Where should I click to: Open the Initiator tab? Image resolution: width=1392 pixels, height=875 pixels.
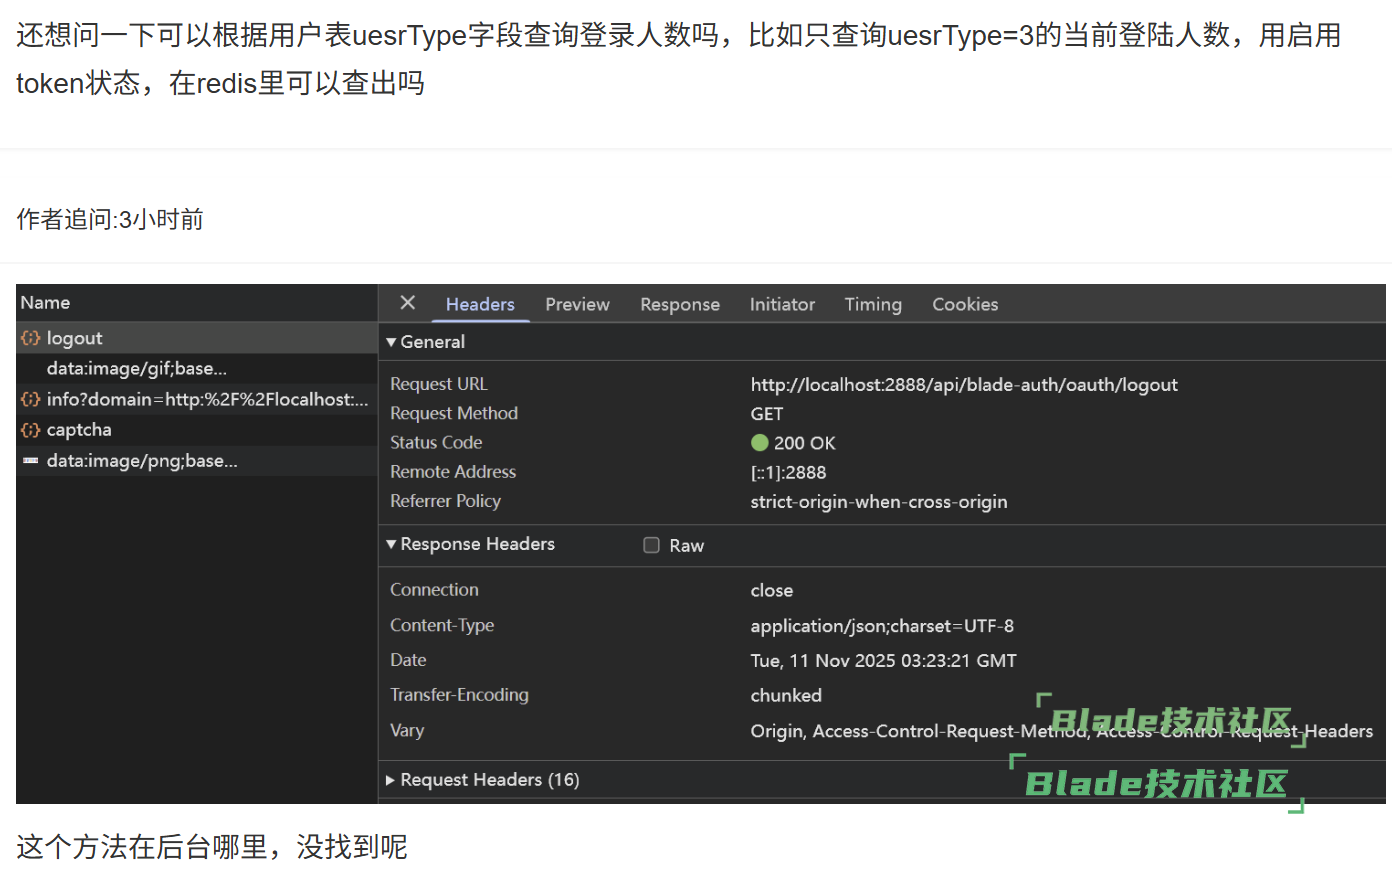pos(782,304)
